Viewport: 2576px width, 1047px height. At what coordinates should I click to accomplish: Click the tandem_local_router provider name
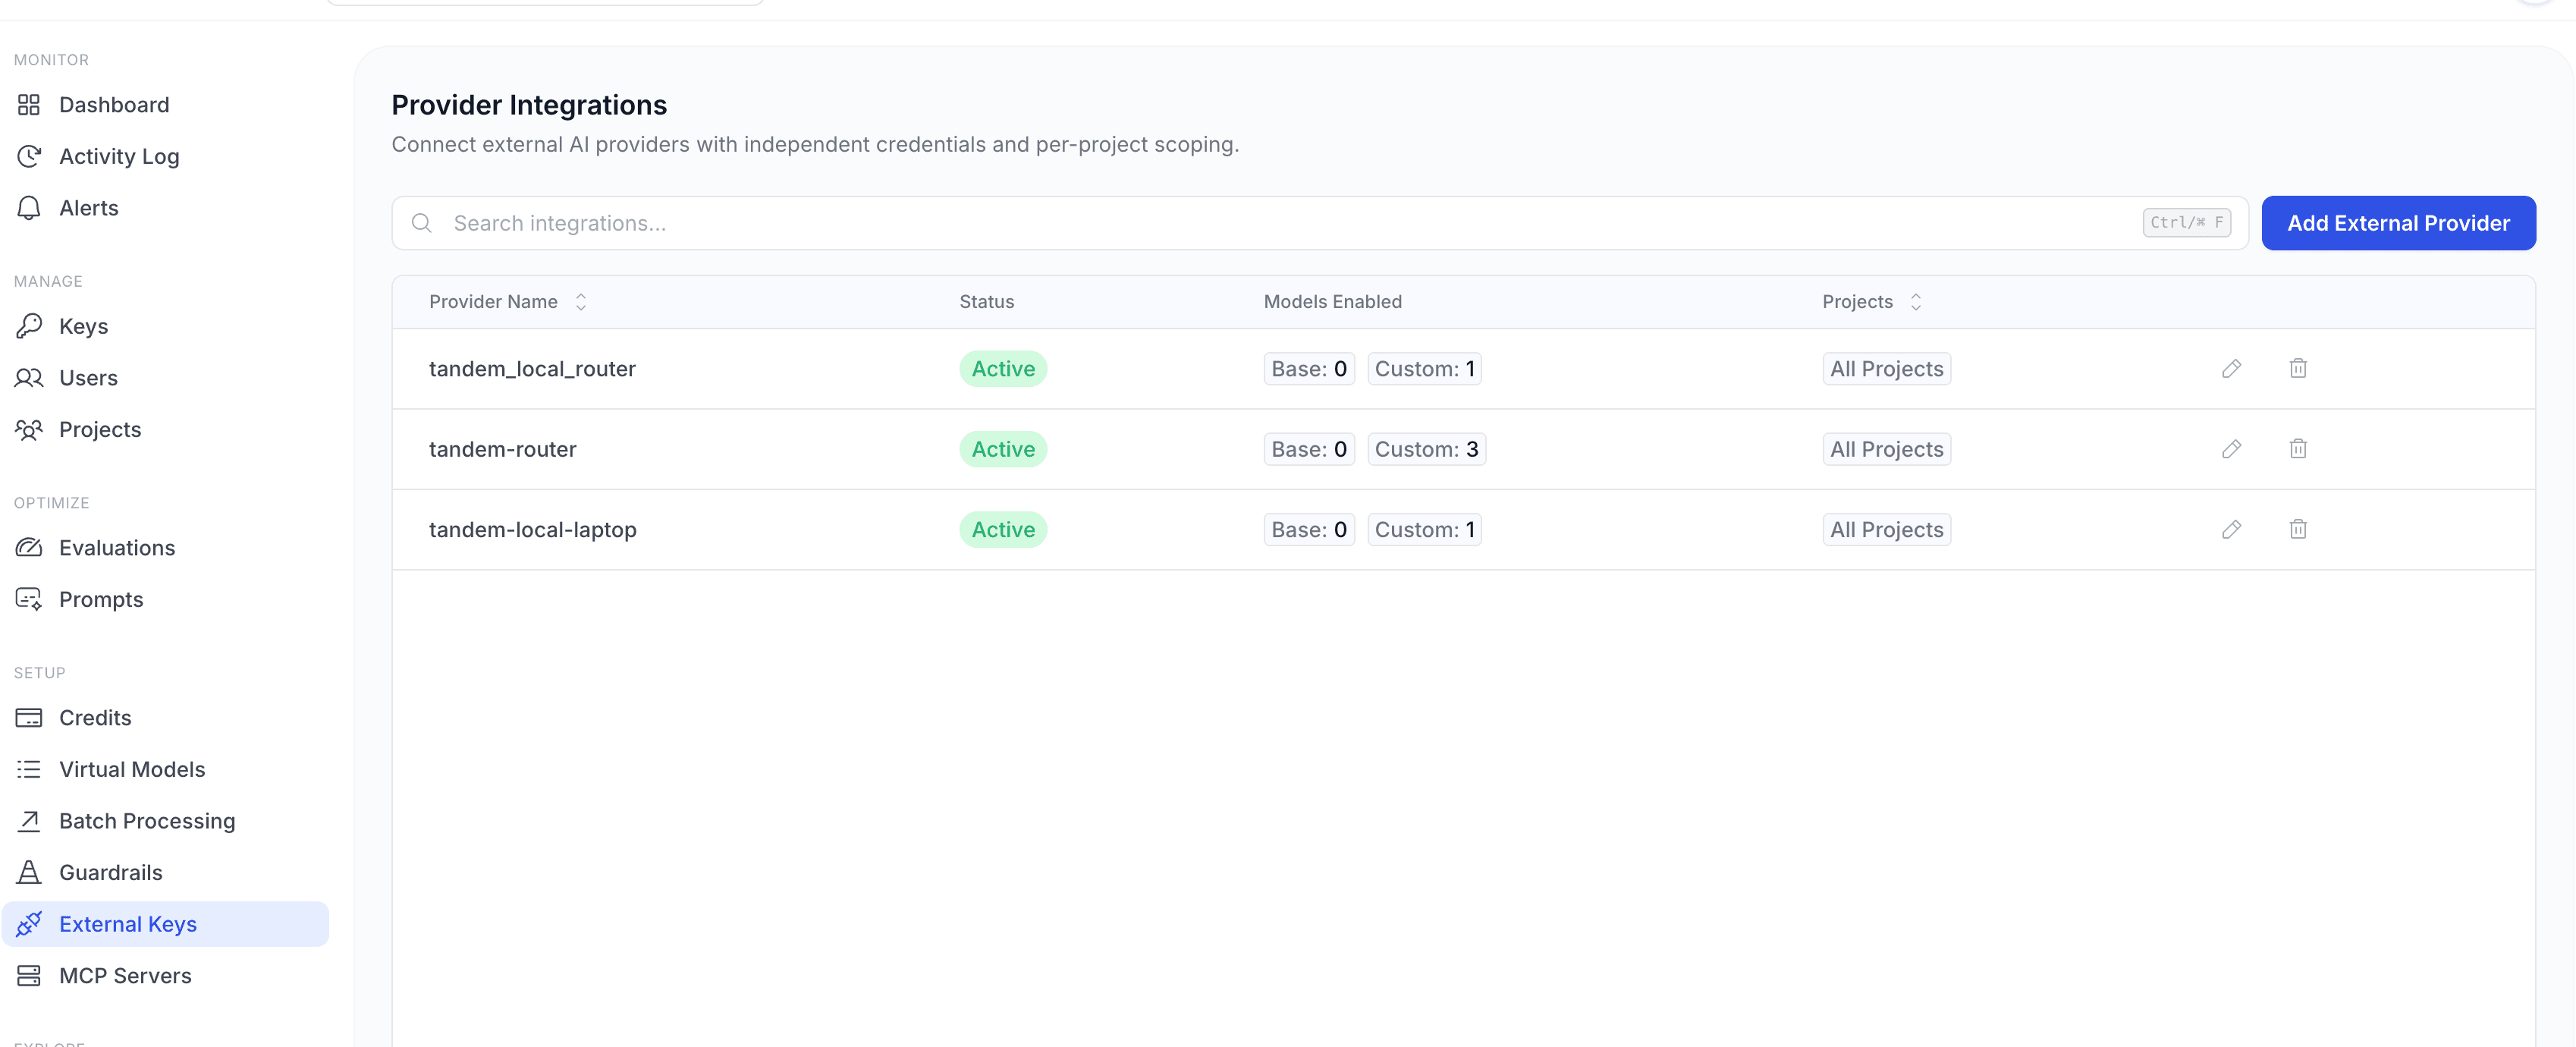[532, 369]
